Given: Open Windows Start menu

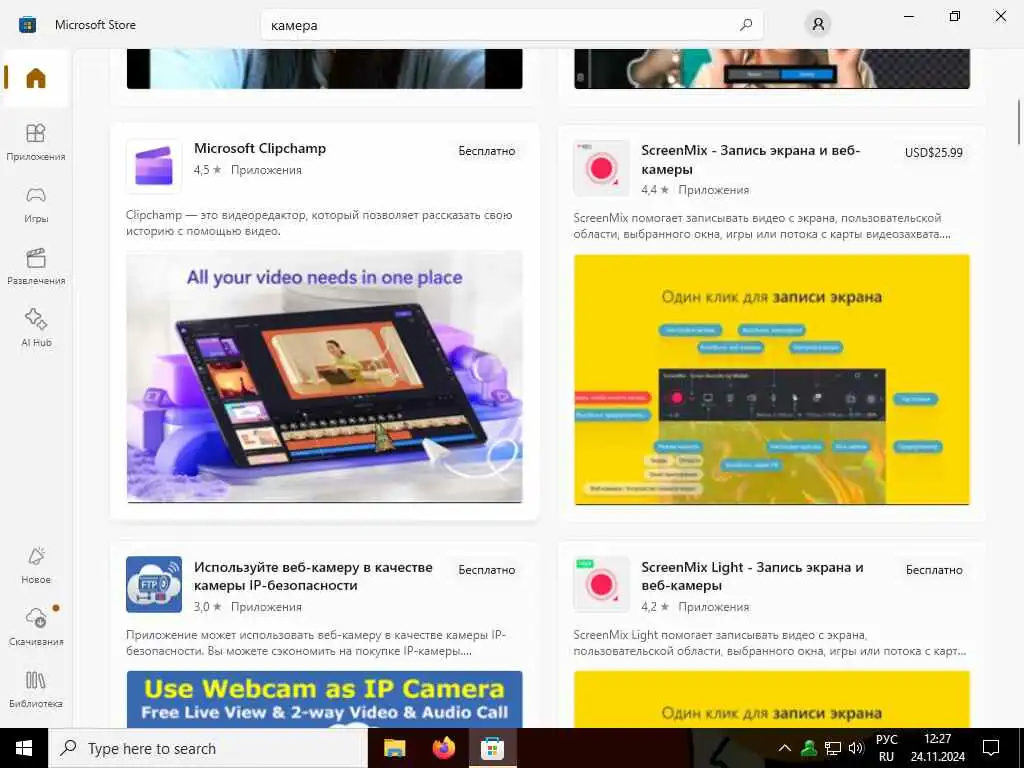Looking at the screenshot, I should (x=24, y=748).
